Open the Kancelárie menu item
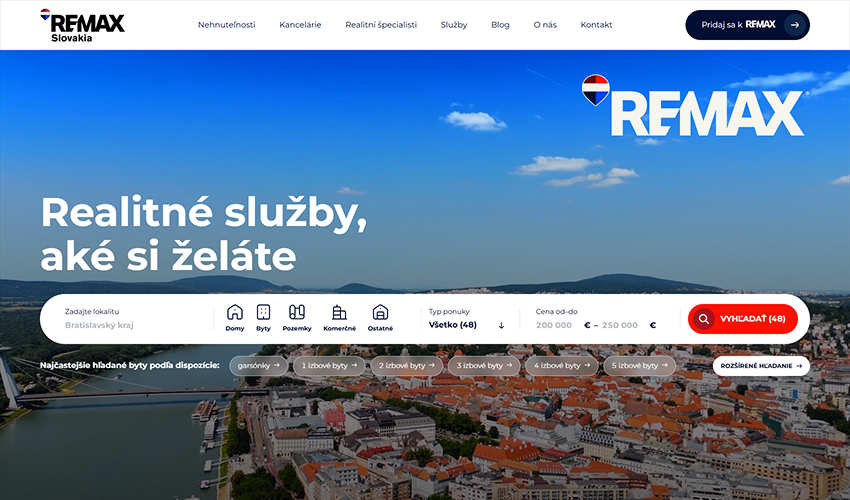Image resolution: width=850 pixels, height=500 pixels. 300,25
